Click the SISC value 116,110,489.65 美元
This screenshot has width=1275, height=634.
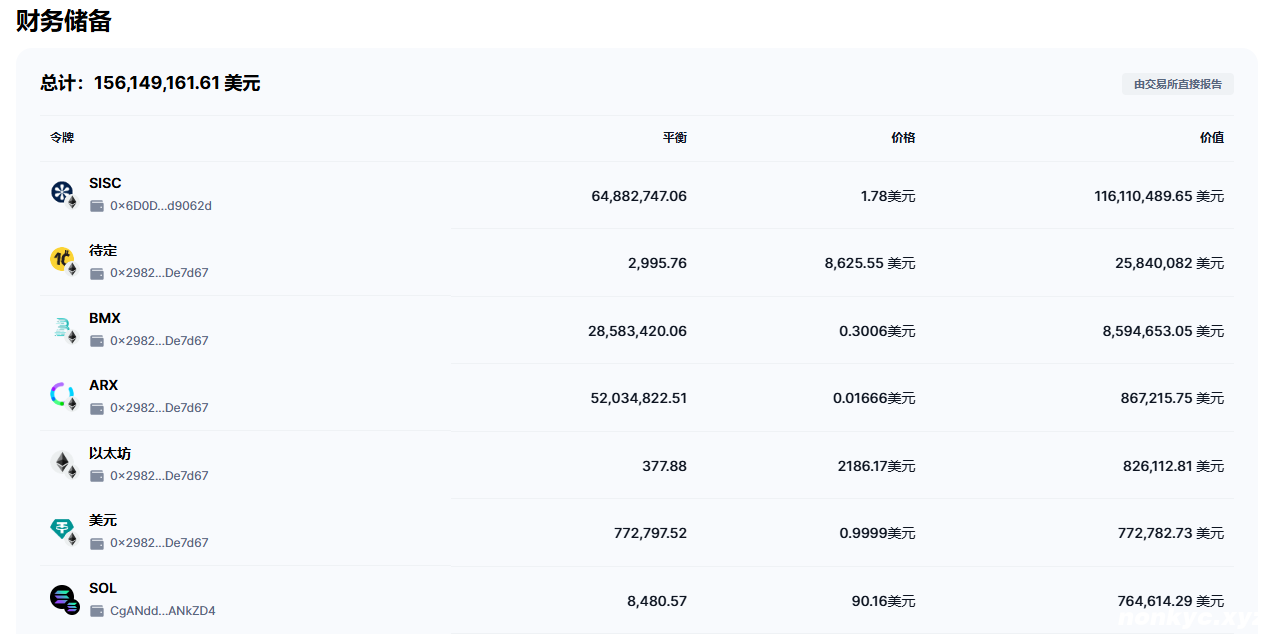click(1158, 196)
